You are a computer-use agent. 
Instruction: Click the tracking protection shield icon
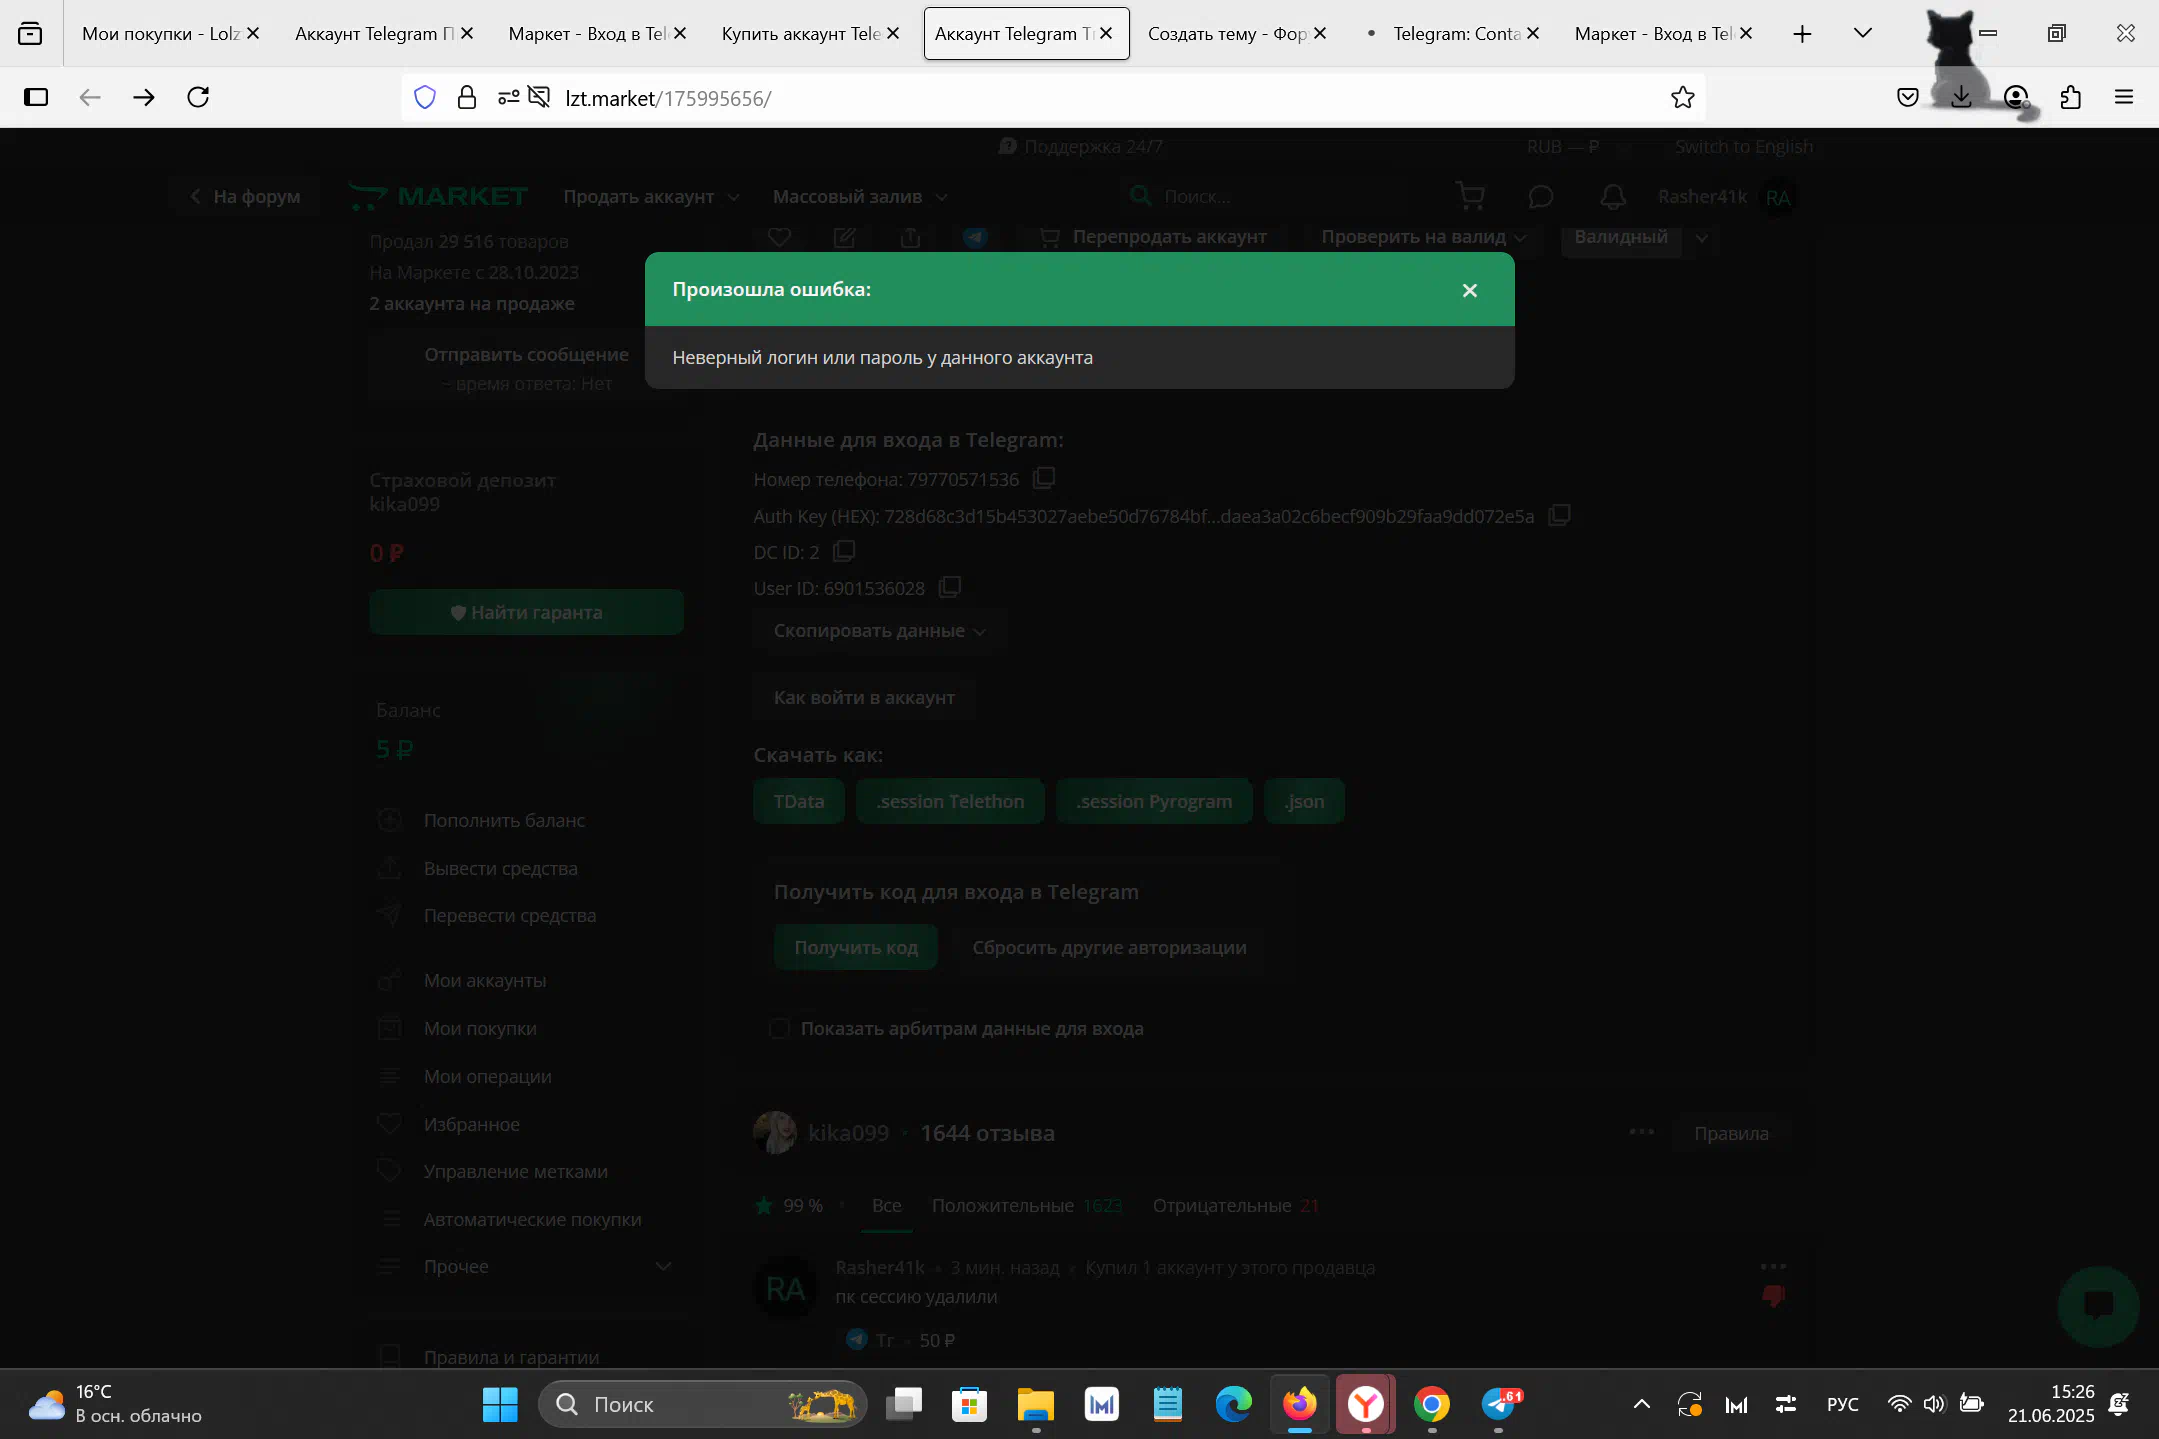click(425, 97)
